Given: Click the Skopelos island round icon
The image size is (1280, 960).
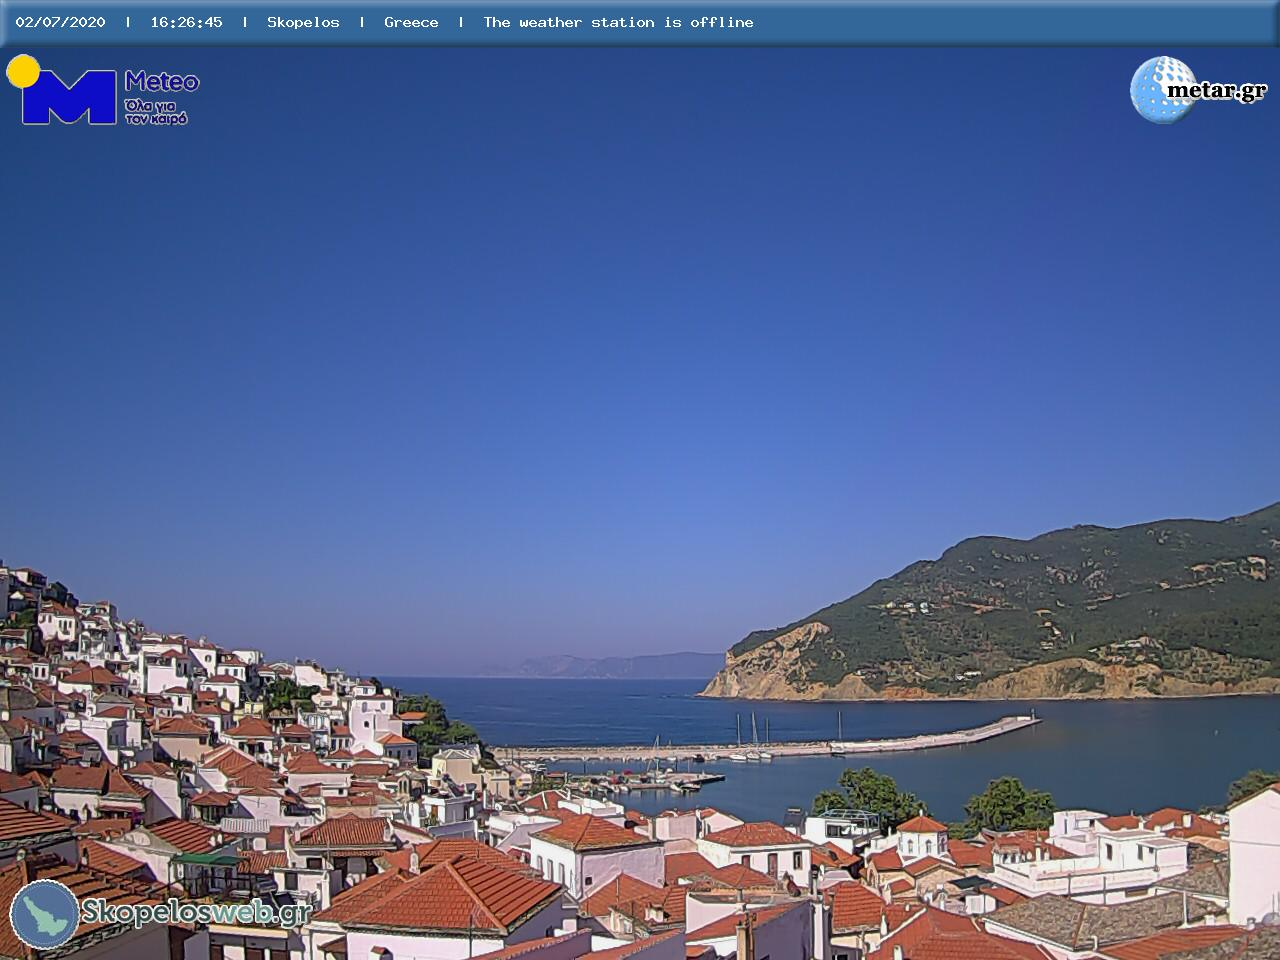Looking at the screenshot, I should point(45,914).
